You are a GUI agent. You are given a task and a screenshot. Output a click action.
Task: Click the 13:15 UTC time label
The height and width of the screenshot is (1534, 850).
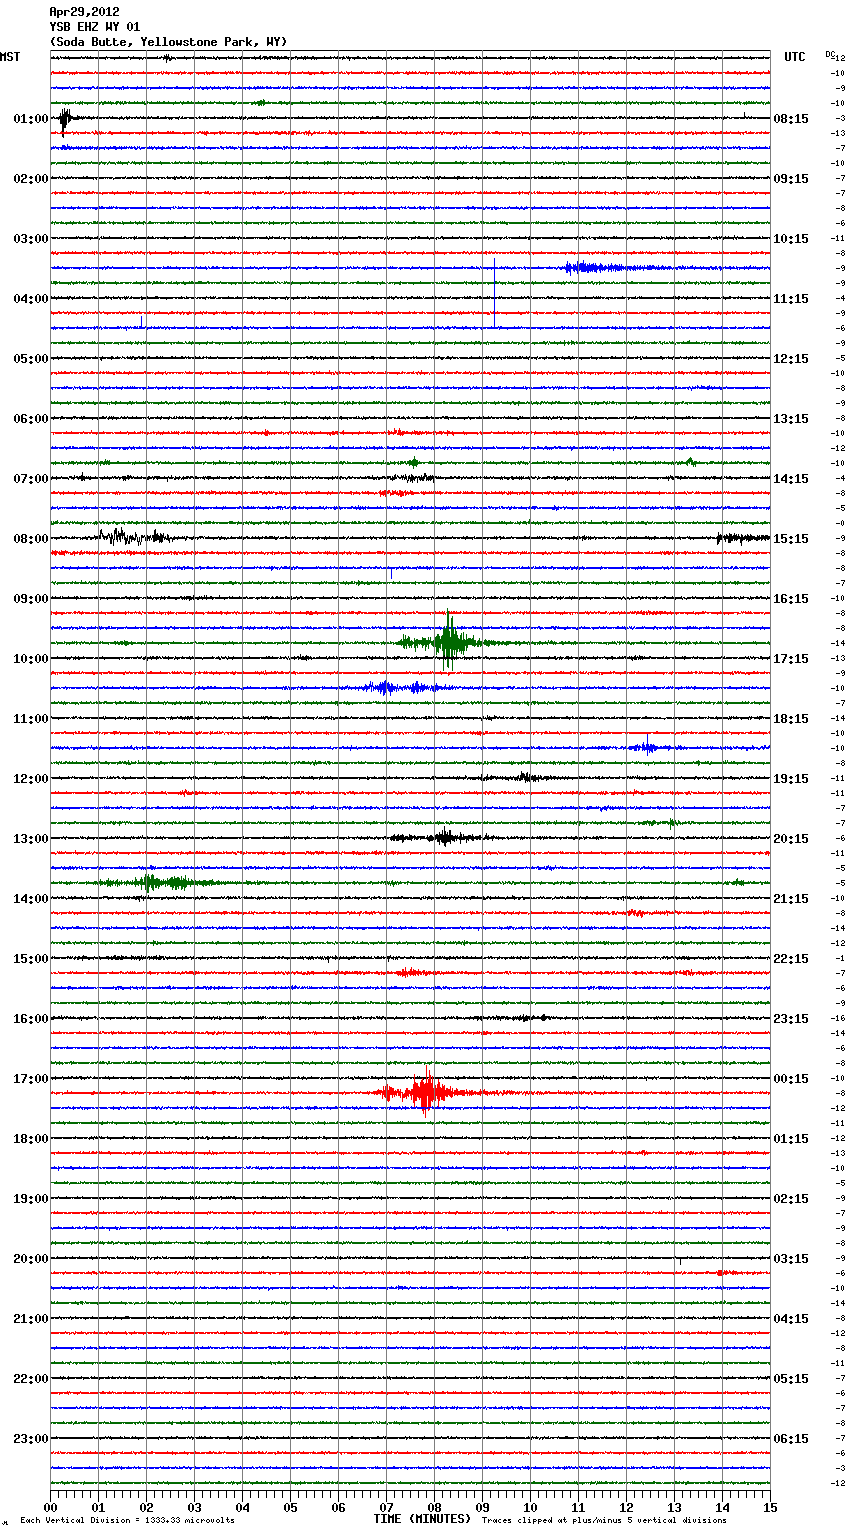tap(791, 419)
